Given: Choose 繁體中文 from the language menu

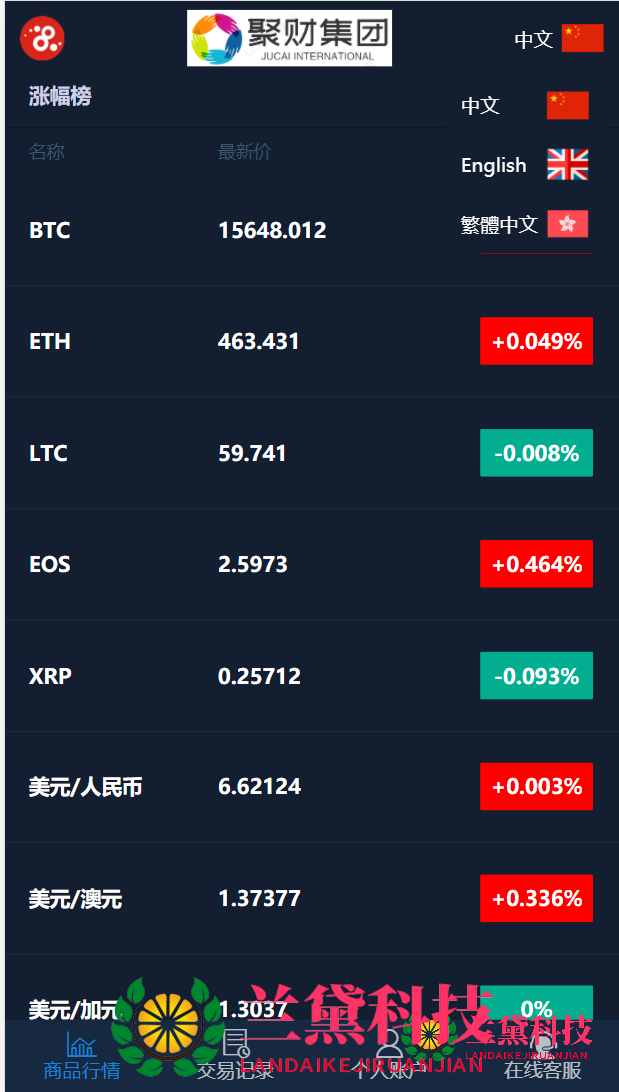Looking at the screenshot, I should pyautogui.click(x=499, y=225).
